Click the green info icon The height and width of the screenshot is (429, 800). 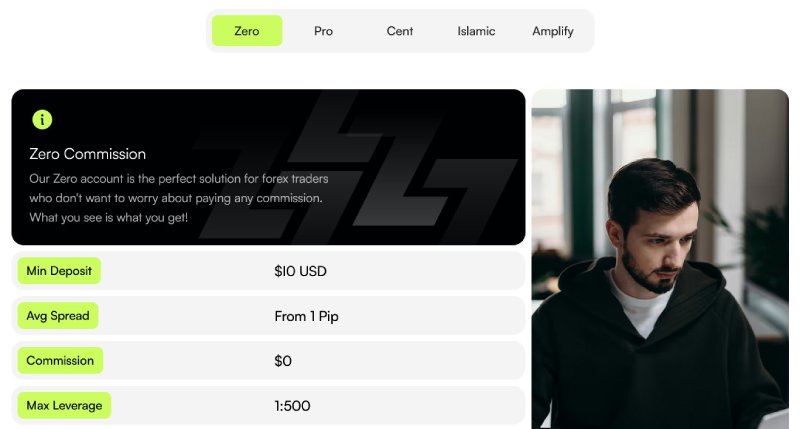pos(42,120)
